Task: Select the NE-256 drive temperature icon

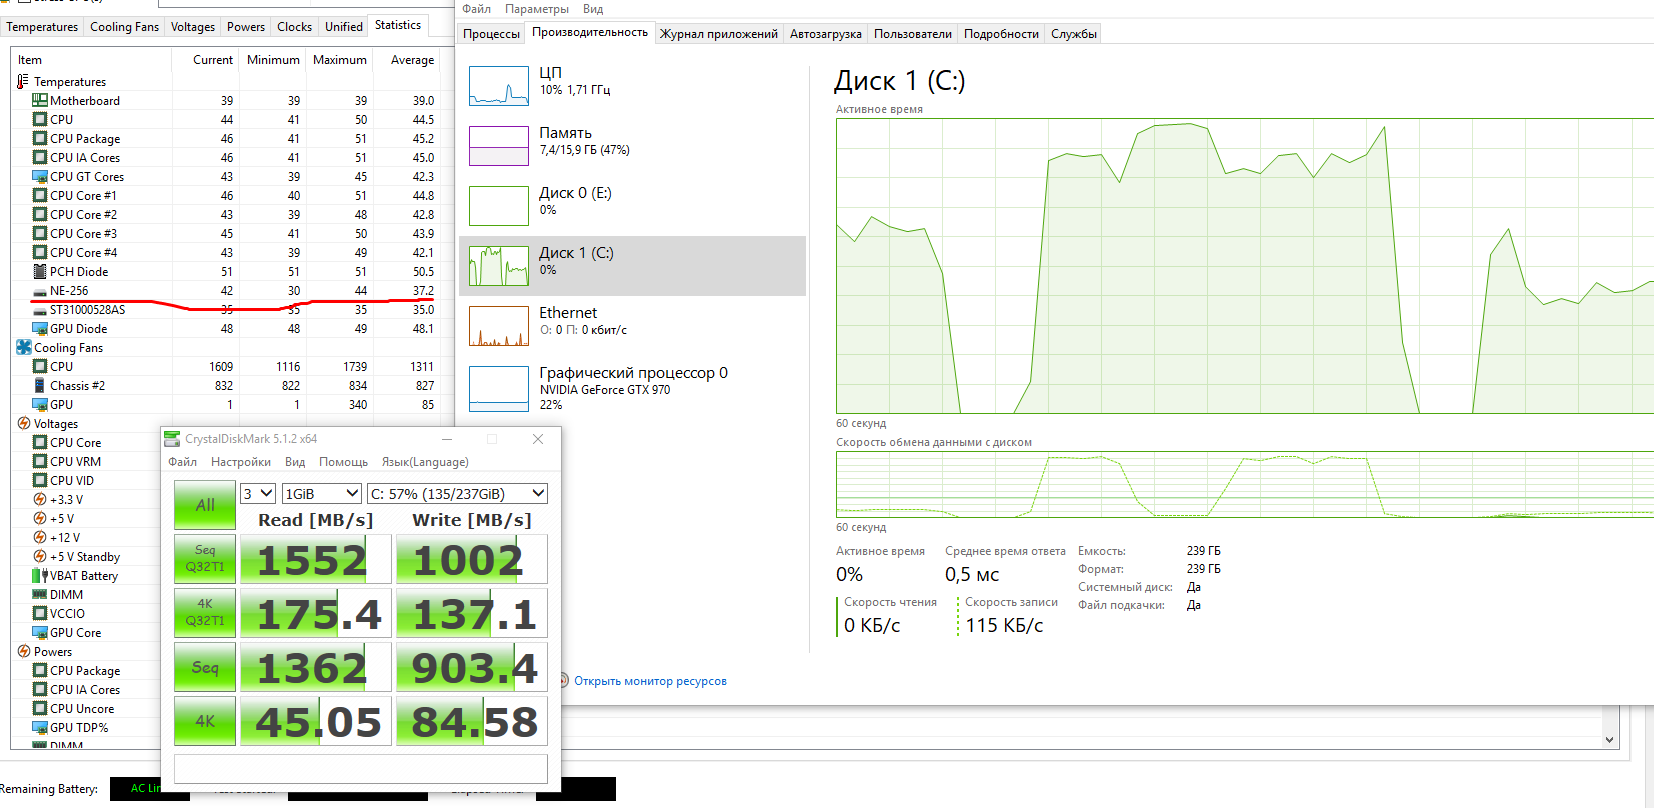Action: (40, 291)
